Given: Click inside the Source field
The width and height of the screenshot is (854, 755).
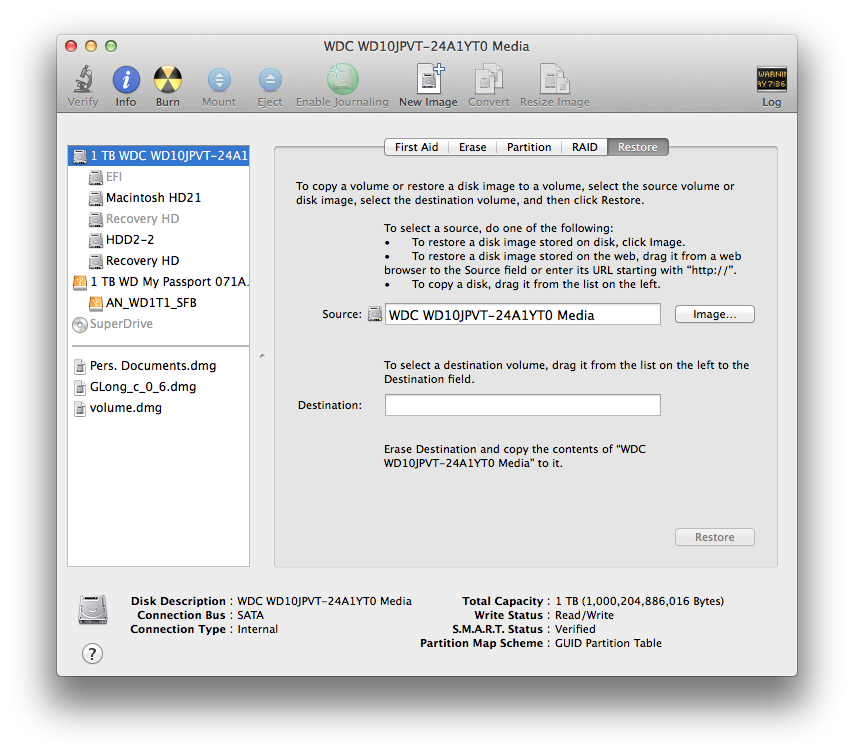Looking at the screenshot, I should [x=523, y=314].
